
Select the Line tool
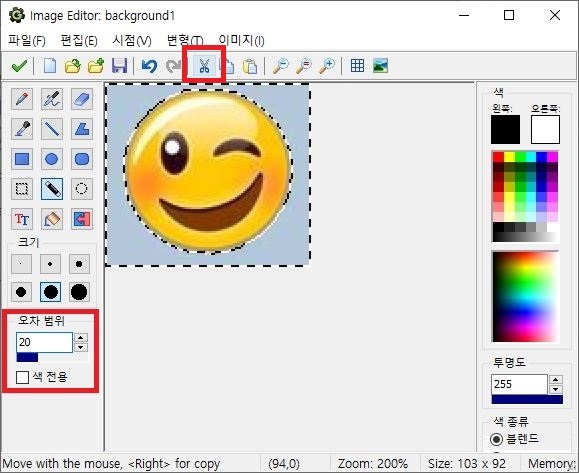point(52,129)
